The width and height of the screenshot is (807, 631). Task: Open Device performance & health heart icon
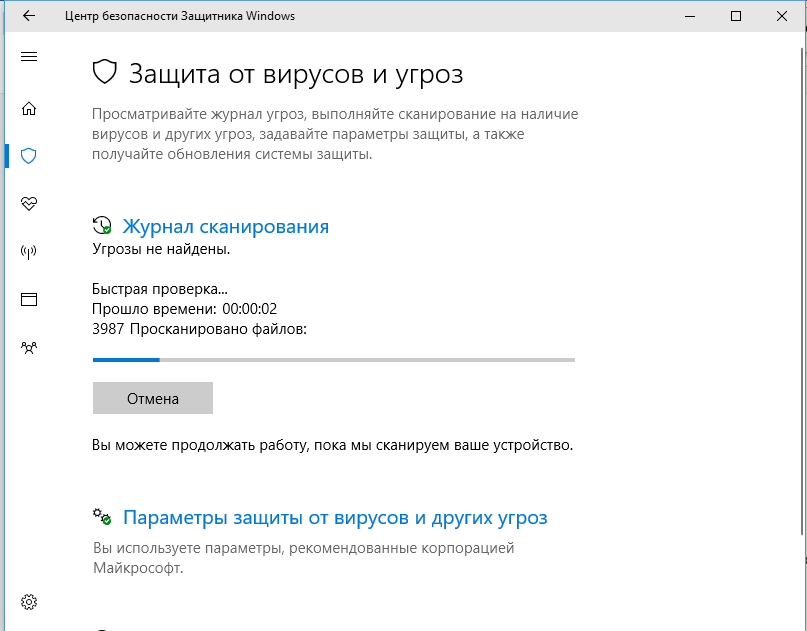coord(29,203)
